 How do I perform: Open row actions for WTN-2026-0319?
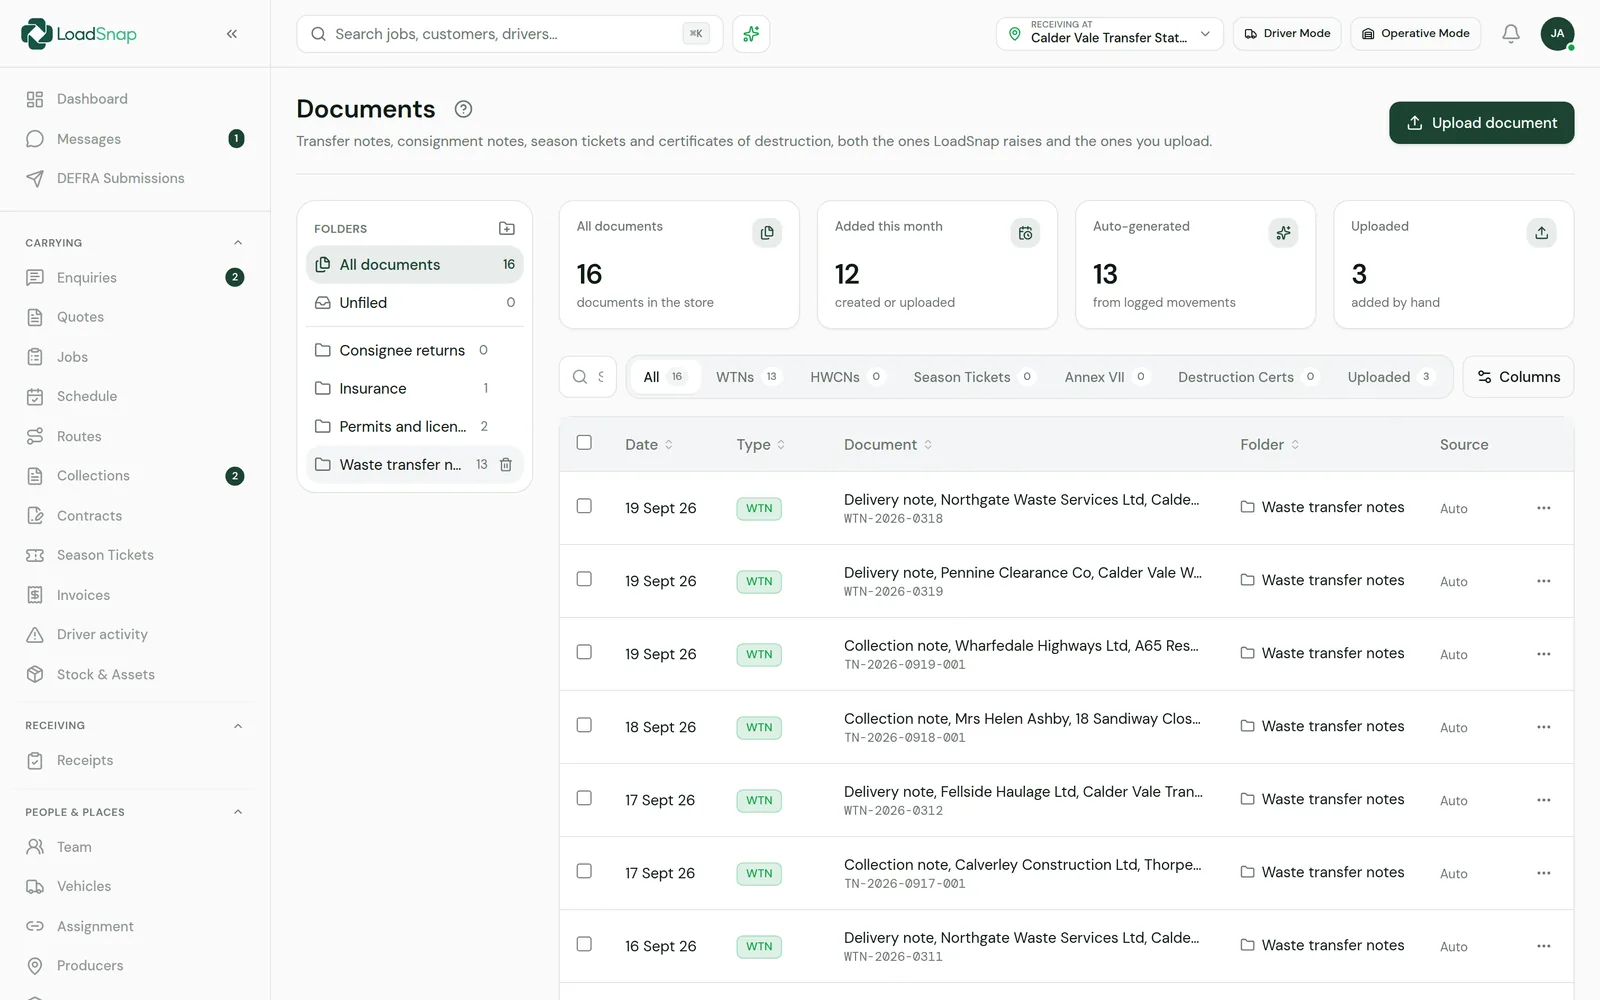click(x=1544, y=581)
